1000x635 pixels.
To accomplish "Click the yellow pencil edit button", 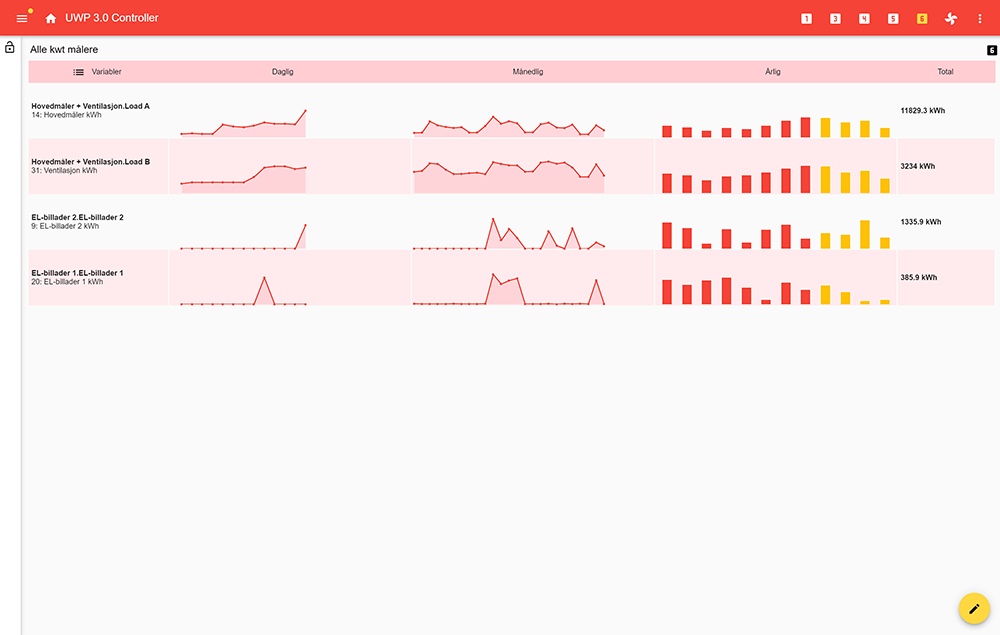I will (974, 609).
